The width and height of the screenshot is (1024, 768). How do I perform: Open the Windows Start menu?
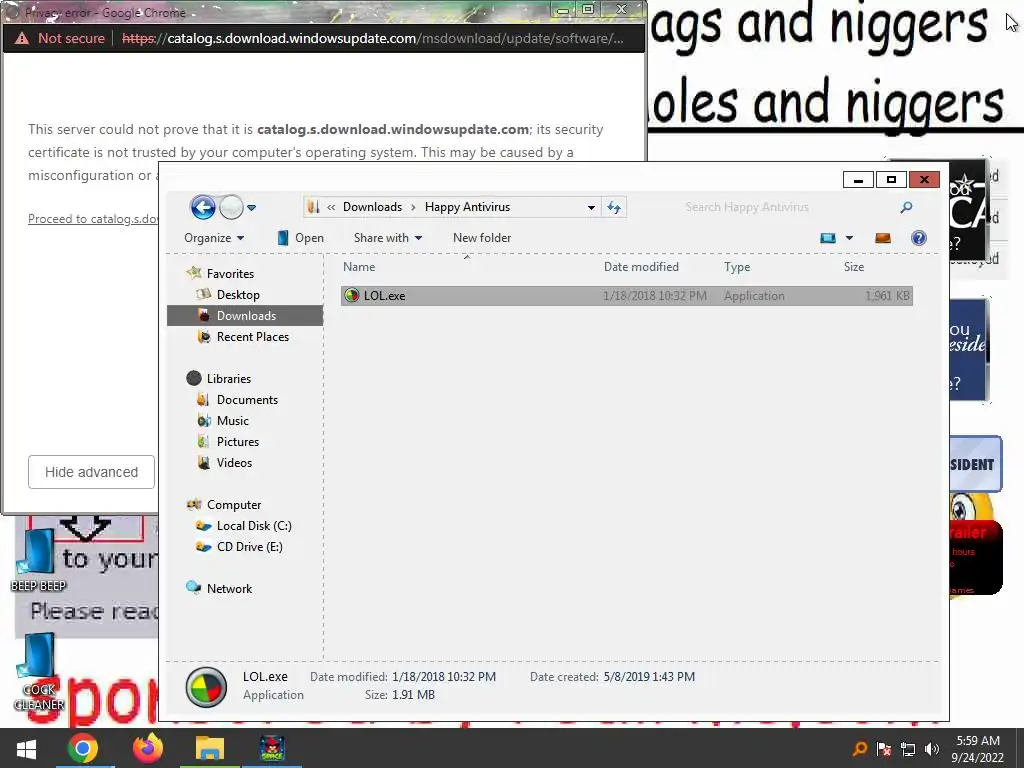click(26, 748)
